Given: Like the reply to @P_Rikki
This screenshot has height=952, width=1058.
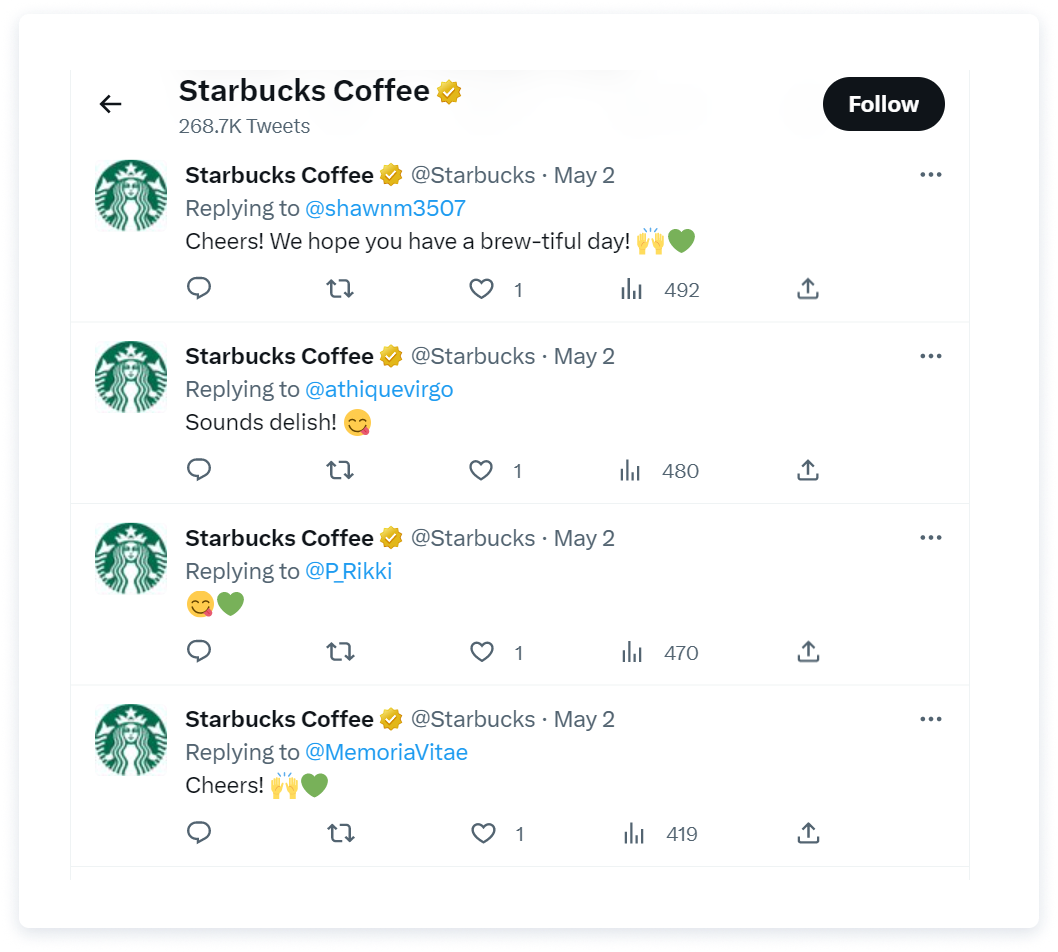Looking at the screenshot, I should (482, 652).
